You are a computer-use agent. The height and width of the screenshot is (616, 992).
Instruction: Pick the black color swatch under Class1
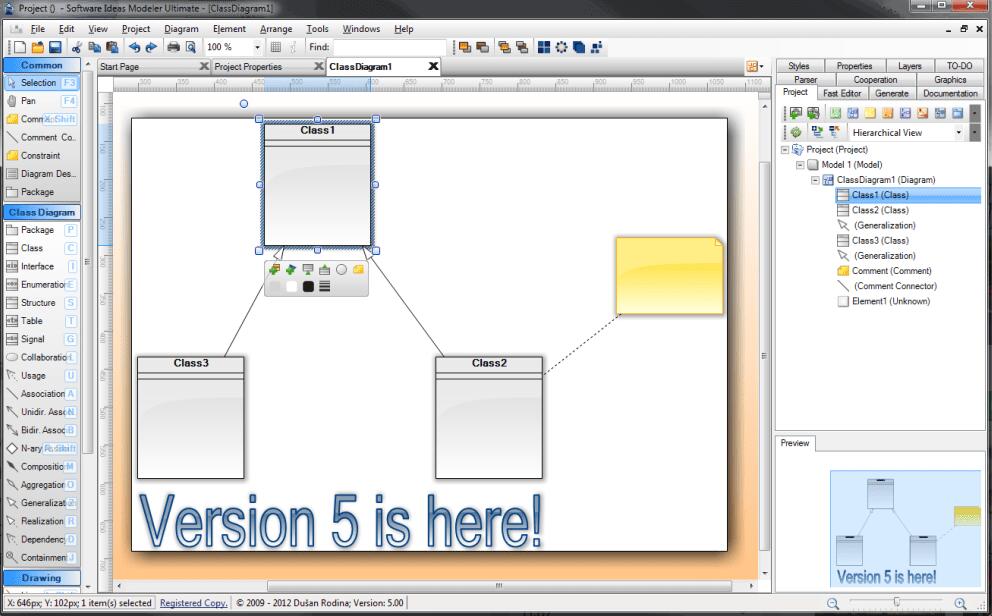tap(308, 286)
